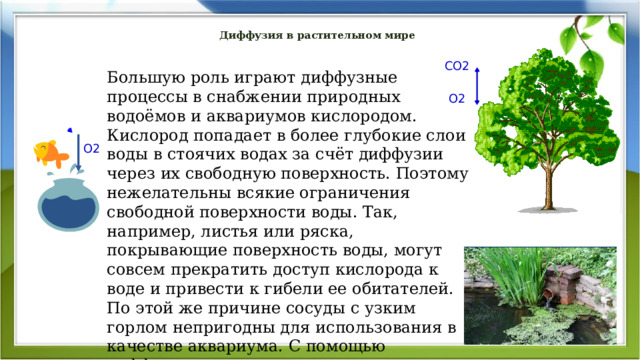Click the downward arrow beside the goldfish
The height and width of the screenshot is (360, 640).
[78, 153]
